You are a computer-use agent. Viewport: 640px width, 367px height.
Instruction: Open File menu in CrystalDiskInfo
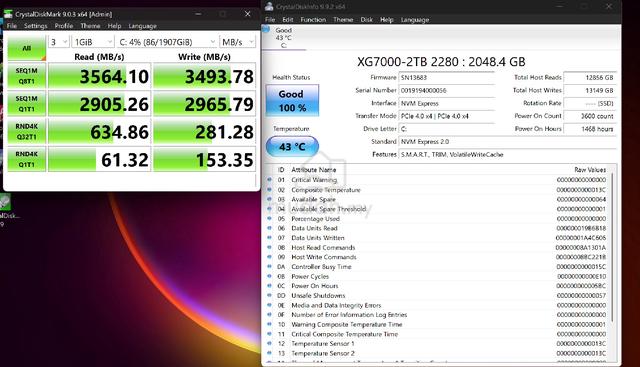270,20
